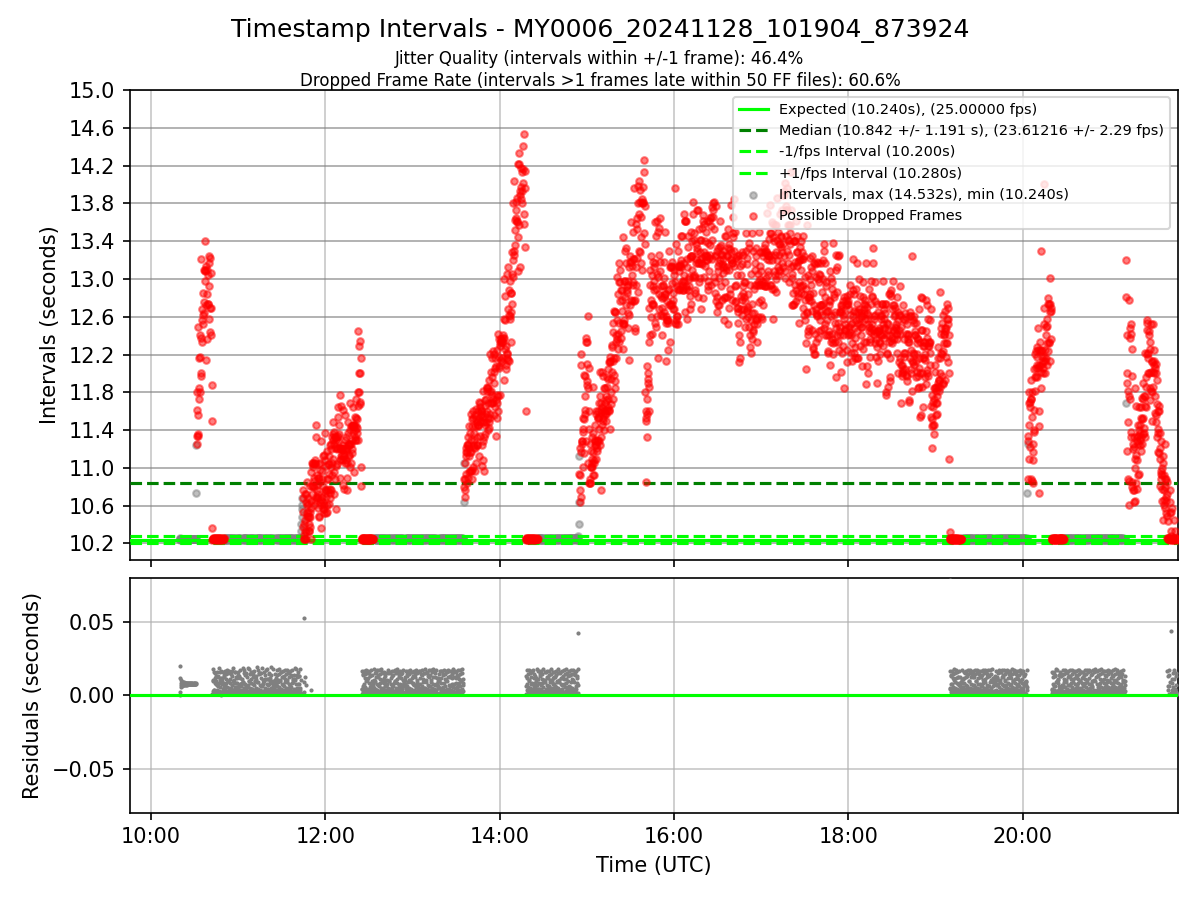Click the '20:00' x-axis tick label
1200x900 pixels.
click(x=1022, y=837)
